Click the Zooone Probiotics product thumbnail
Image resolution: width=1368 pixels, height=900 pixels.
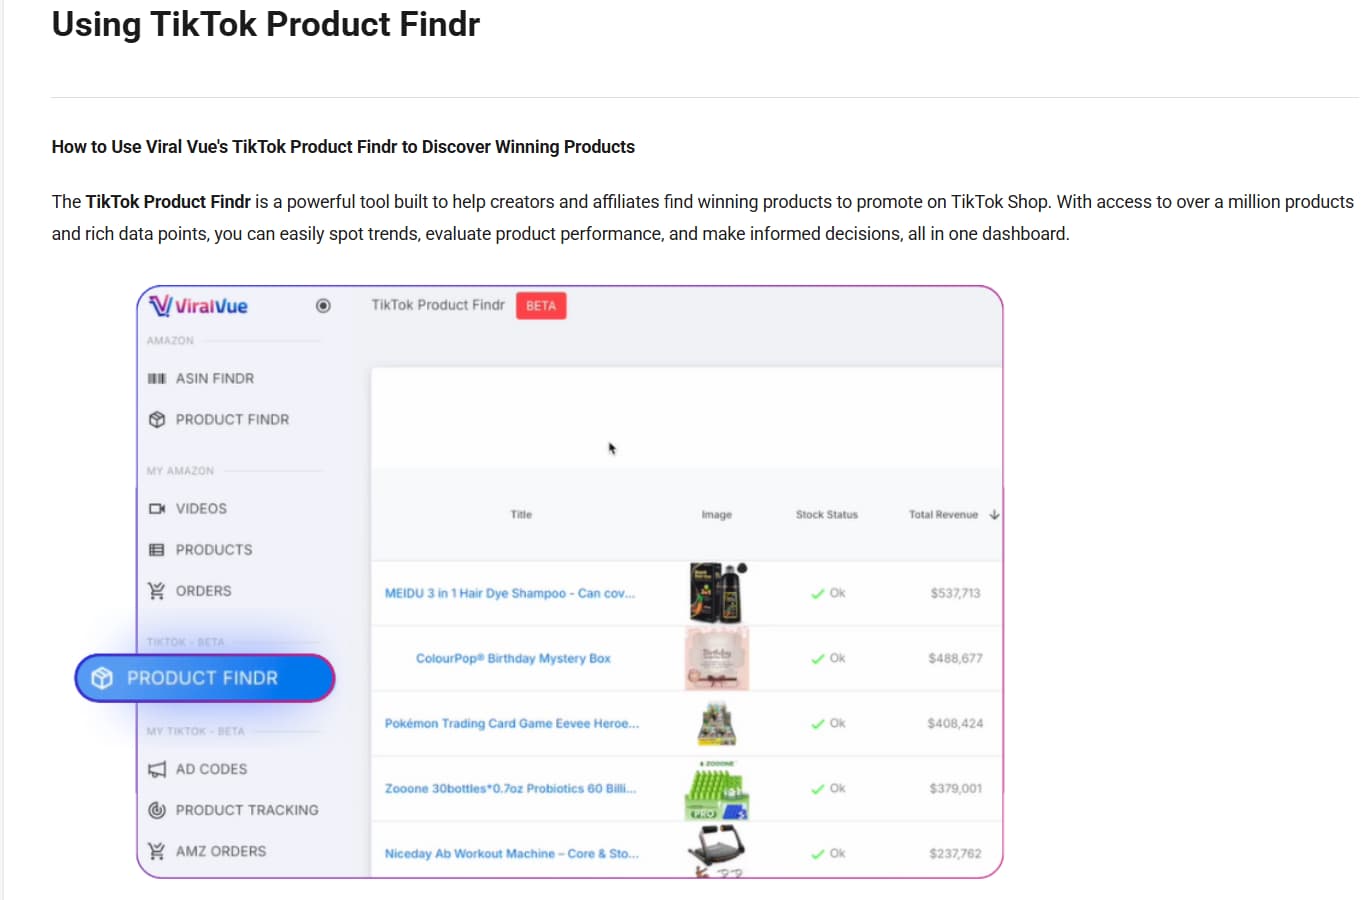[x=717, y=790]
